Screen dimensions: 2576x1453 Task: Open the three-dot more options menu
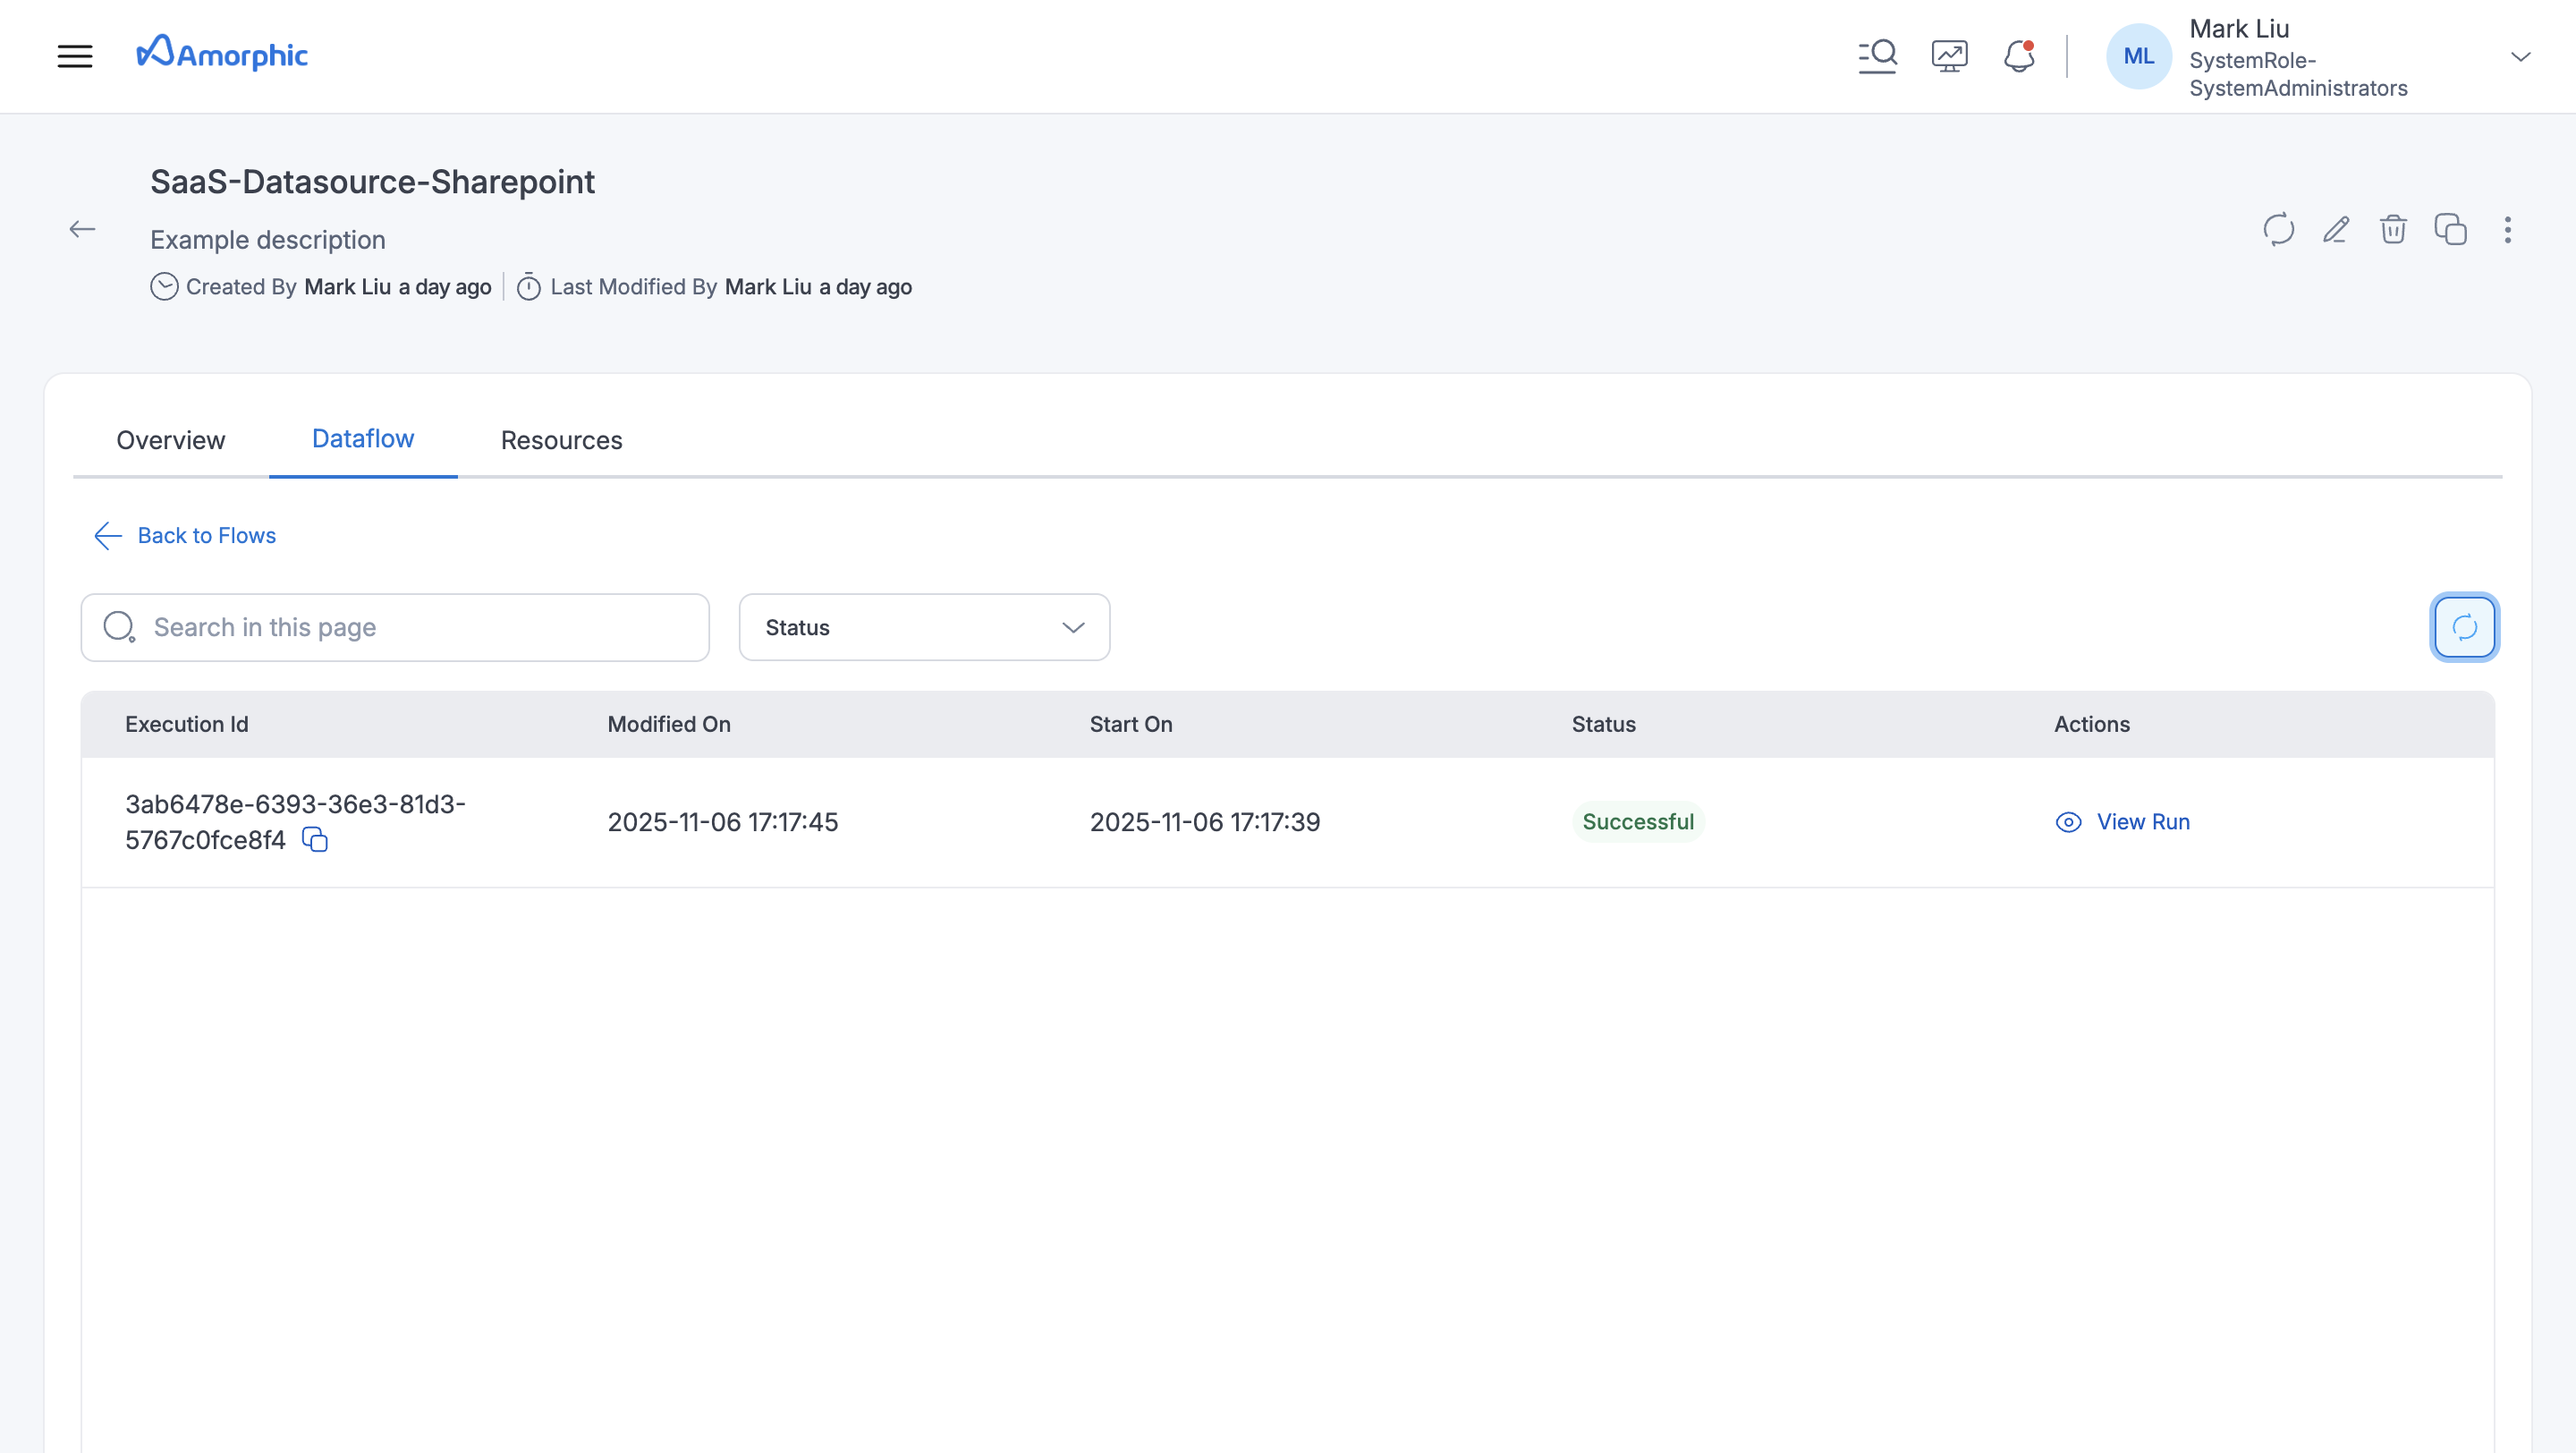click(2507, 230)
